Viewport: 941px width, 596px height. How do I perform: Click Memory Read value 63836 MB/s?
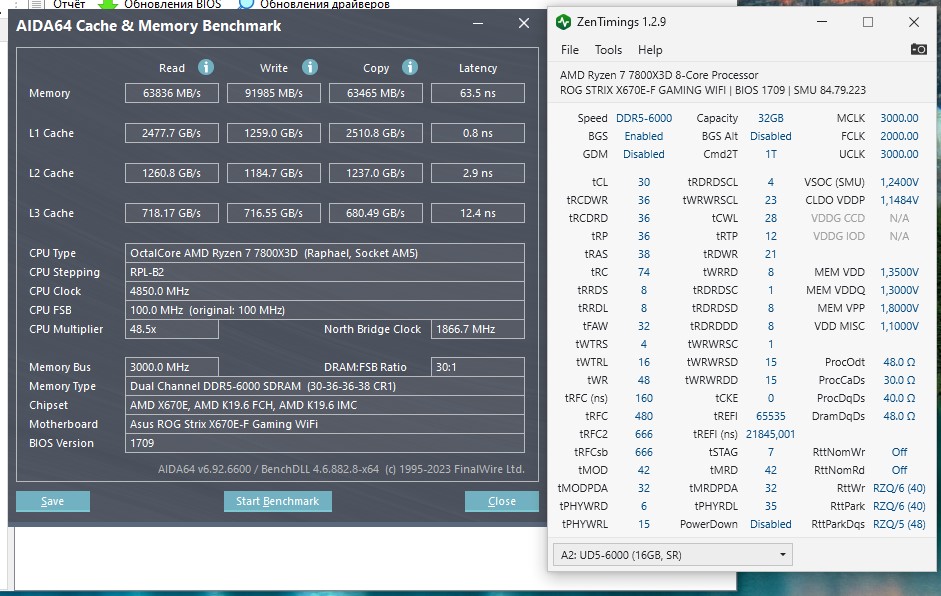[x=172, y=93]
